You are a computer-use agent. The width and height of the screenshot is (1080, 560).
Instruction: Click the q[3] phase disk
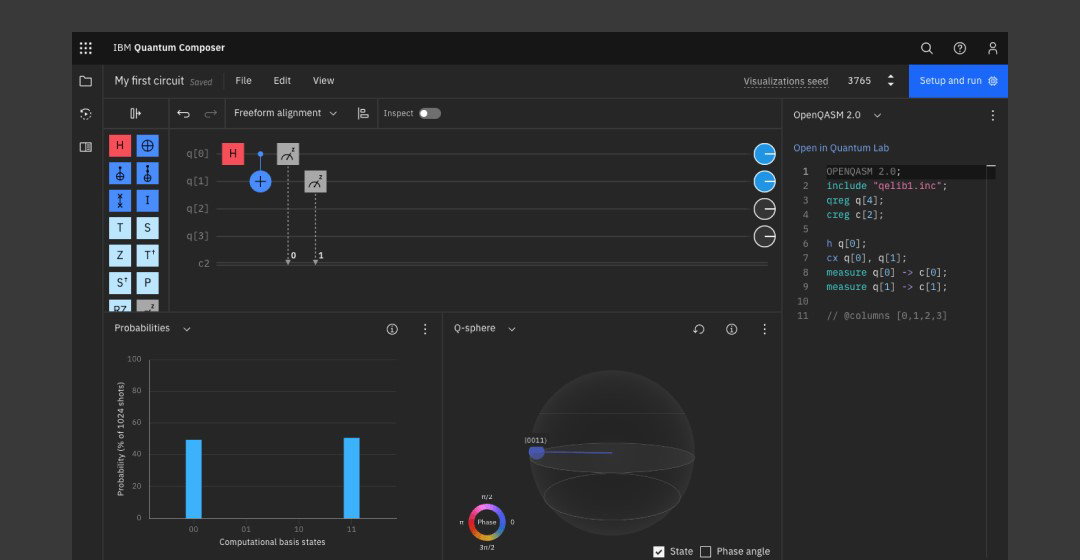pos(765,236)
